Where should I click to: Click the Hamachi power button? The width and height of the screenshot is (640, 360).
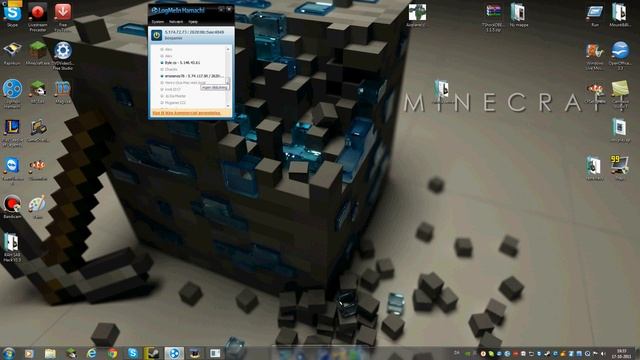(157, 36)
